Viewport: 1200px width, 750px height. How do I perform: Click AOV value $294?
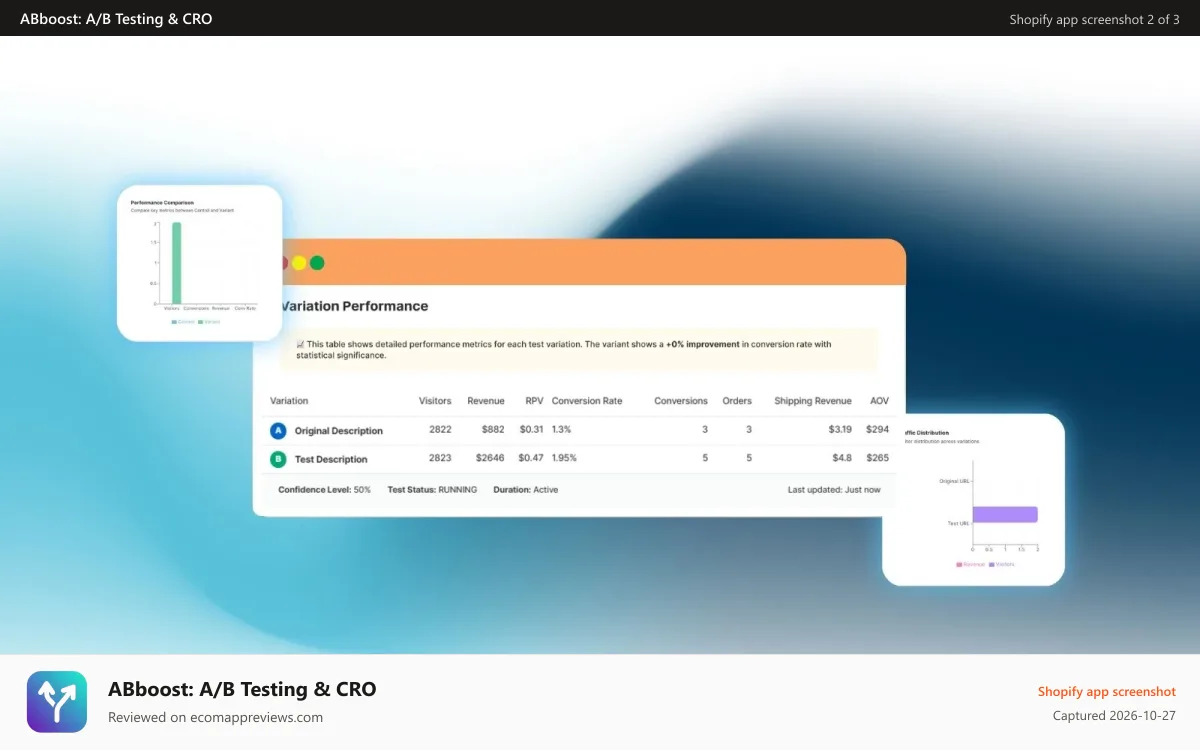pos(877,429)
